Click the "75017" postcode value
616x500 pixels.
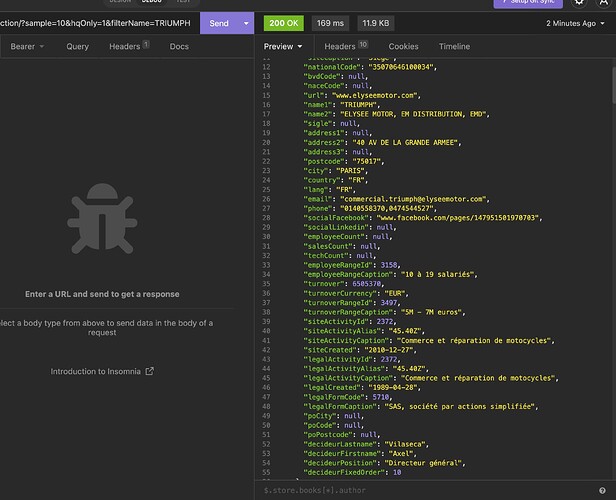pyautogui.click(x=367, y=161)
